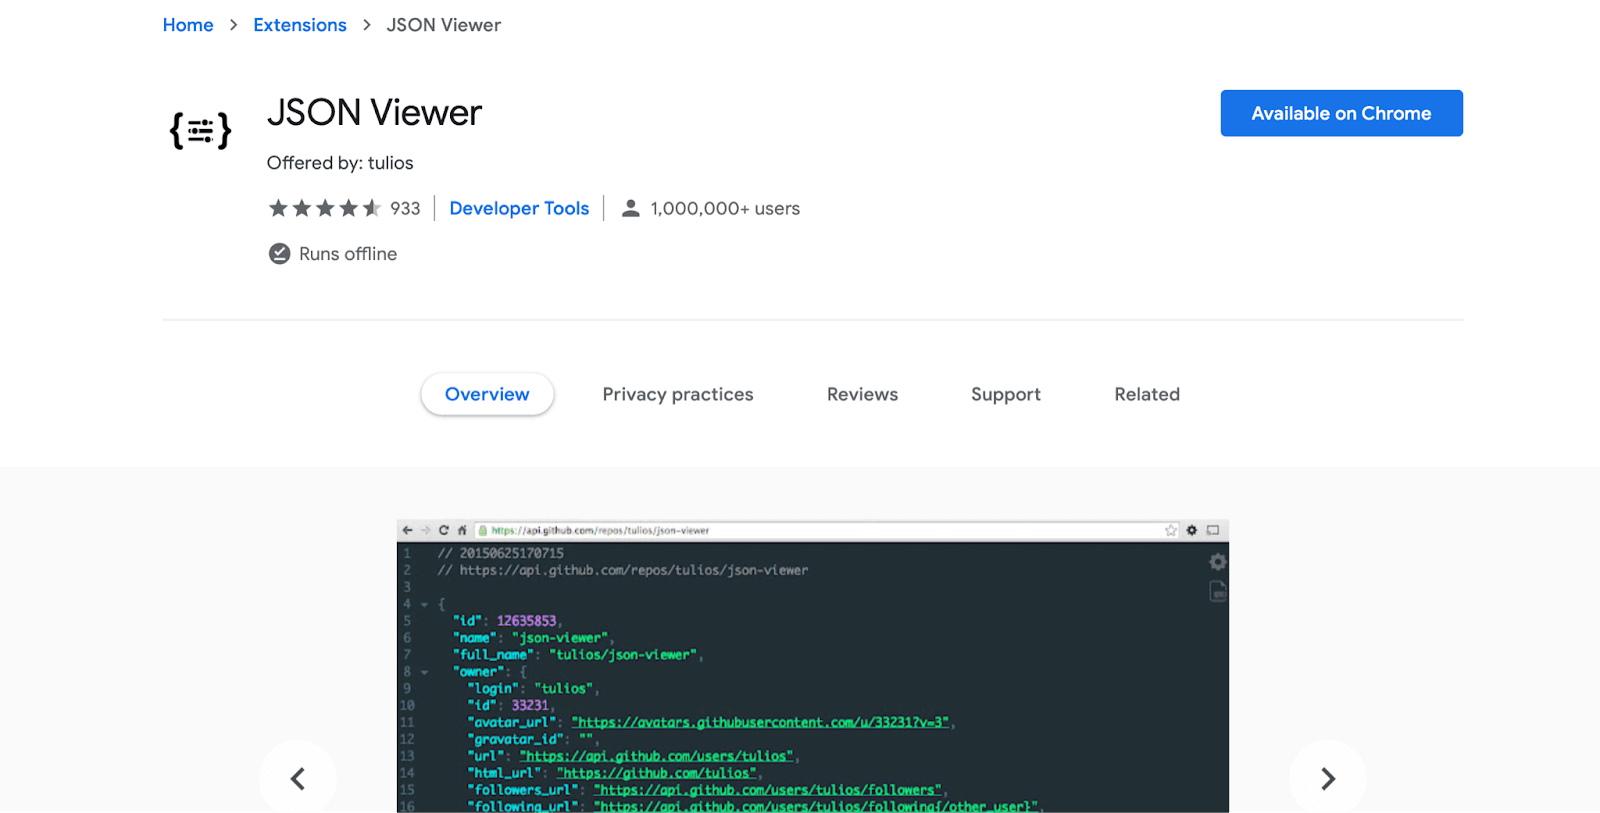Image resolution: width=1600 pixels, height=813 pixels.
Task: Click the JSON Viewer title heading
Action: [x=374, y=113]
